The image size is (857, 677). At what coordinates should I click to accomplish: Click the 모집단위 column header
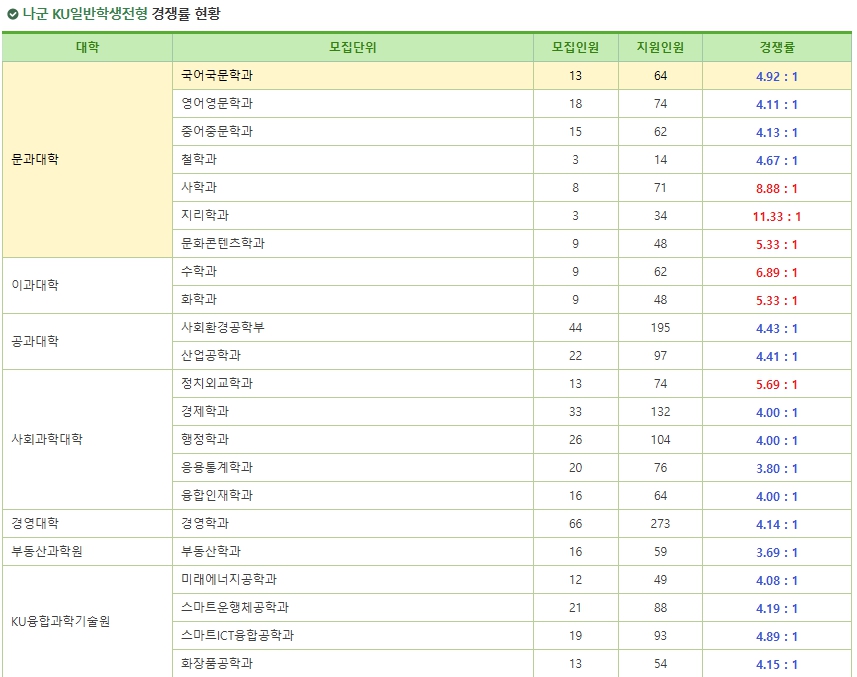[353, 48]
